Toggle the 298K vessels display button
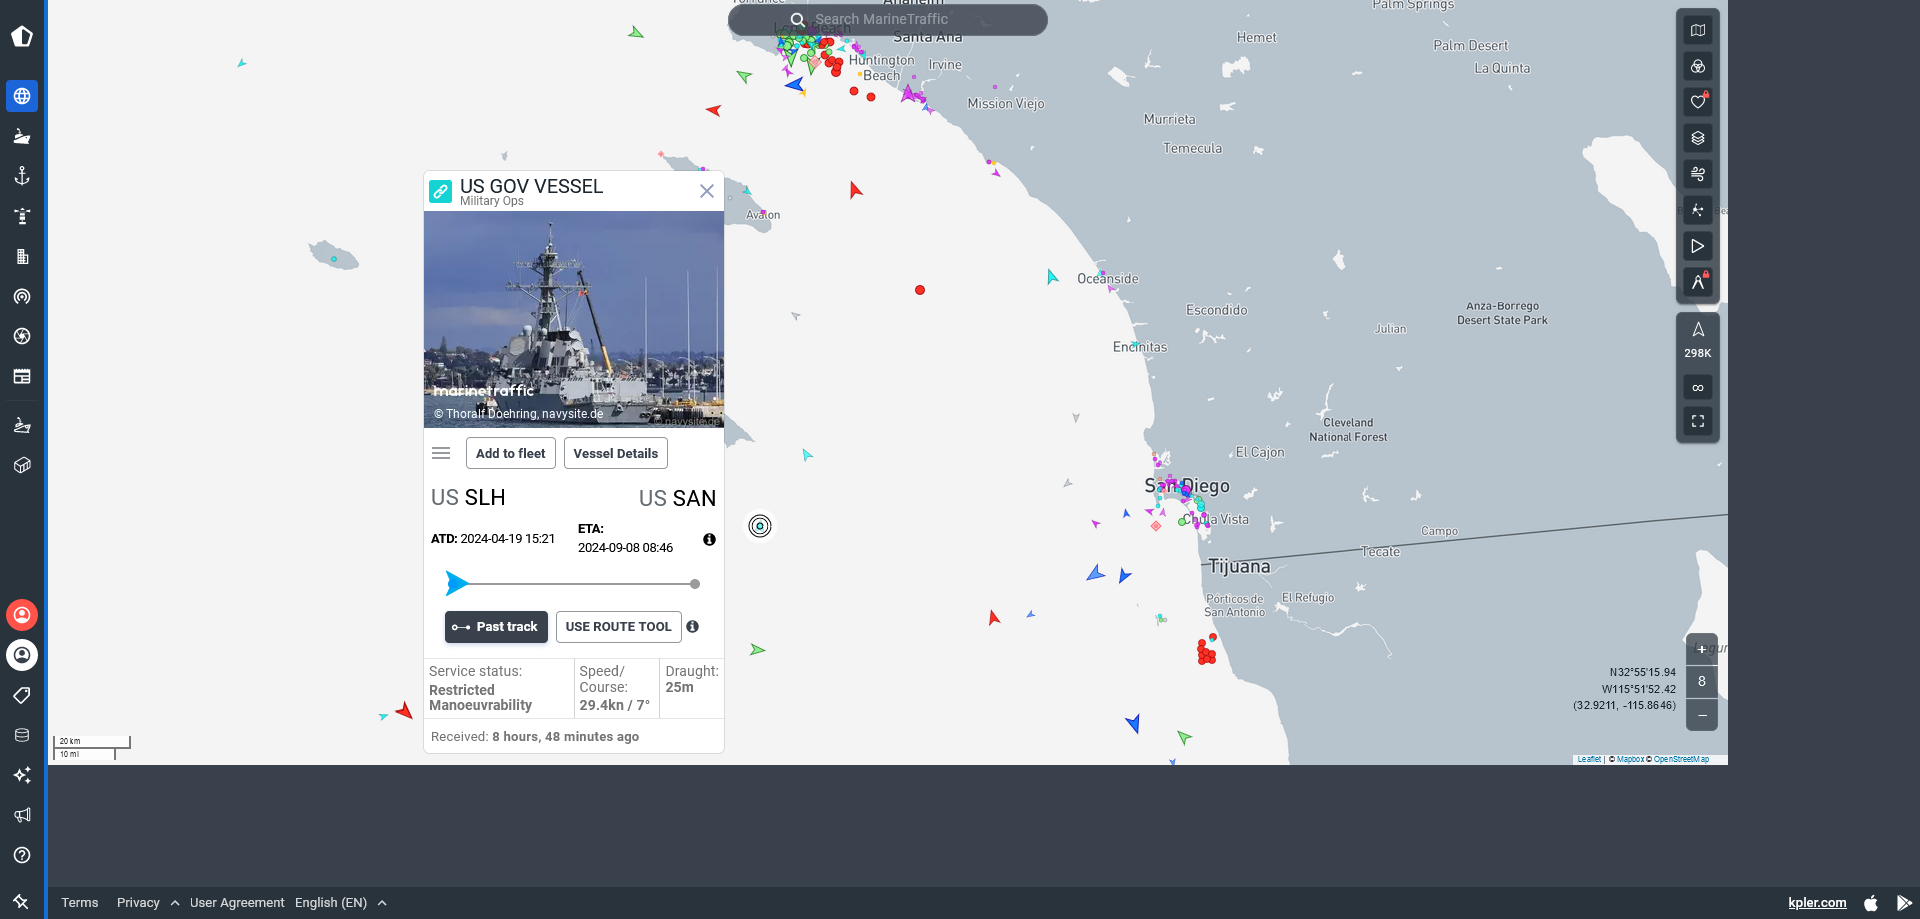Screen dimensions: 1920x919 click(x=1698, y=340)
